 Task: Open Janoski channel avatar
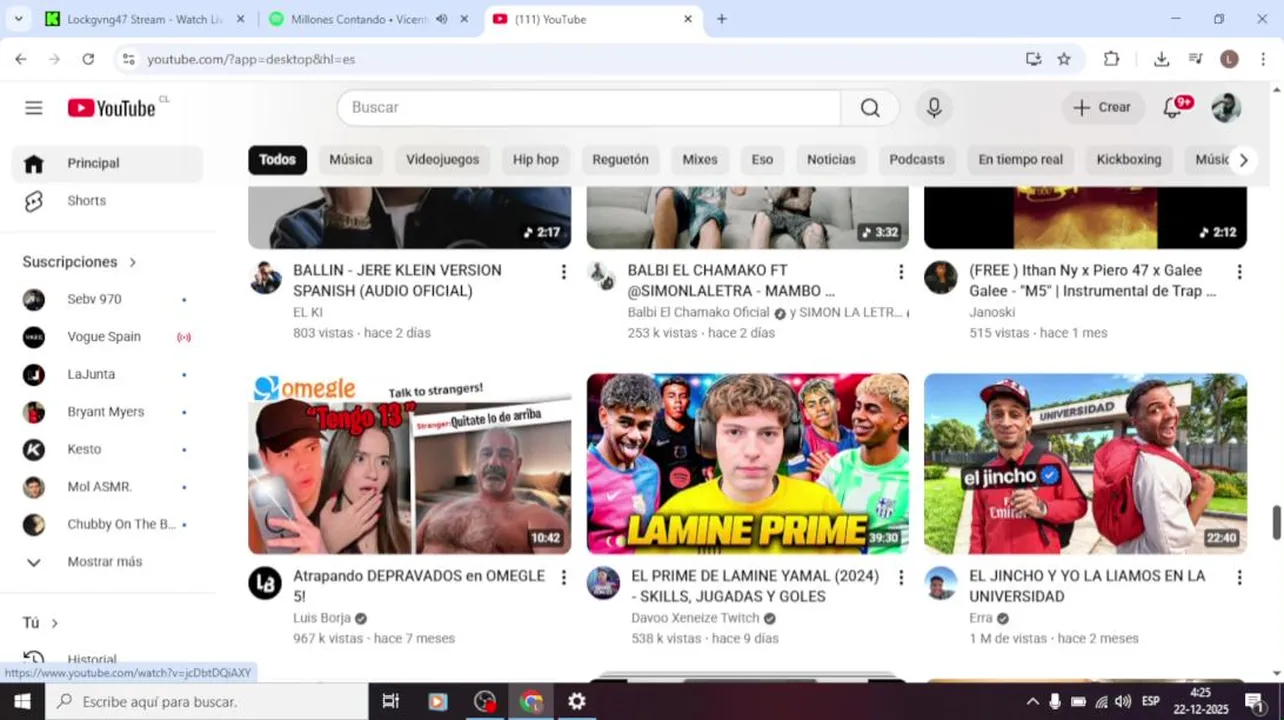[941, 277]
